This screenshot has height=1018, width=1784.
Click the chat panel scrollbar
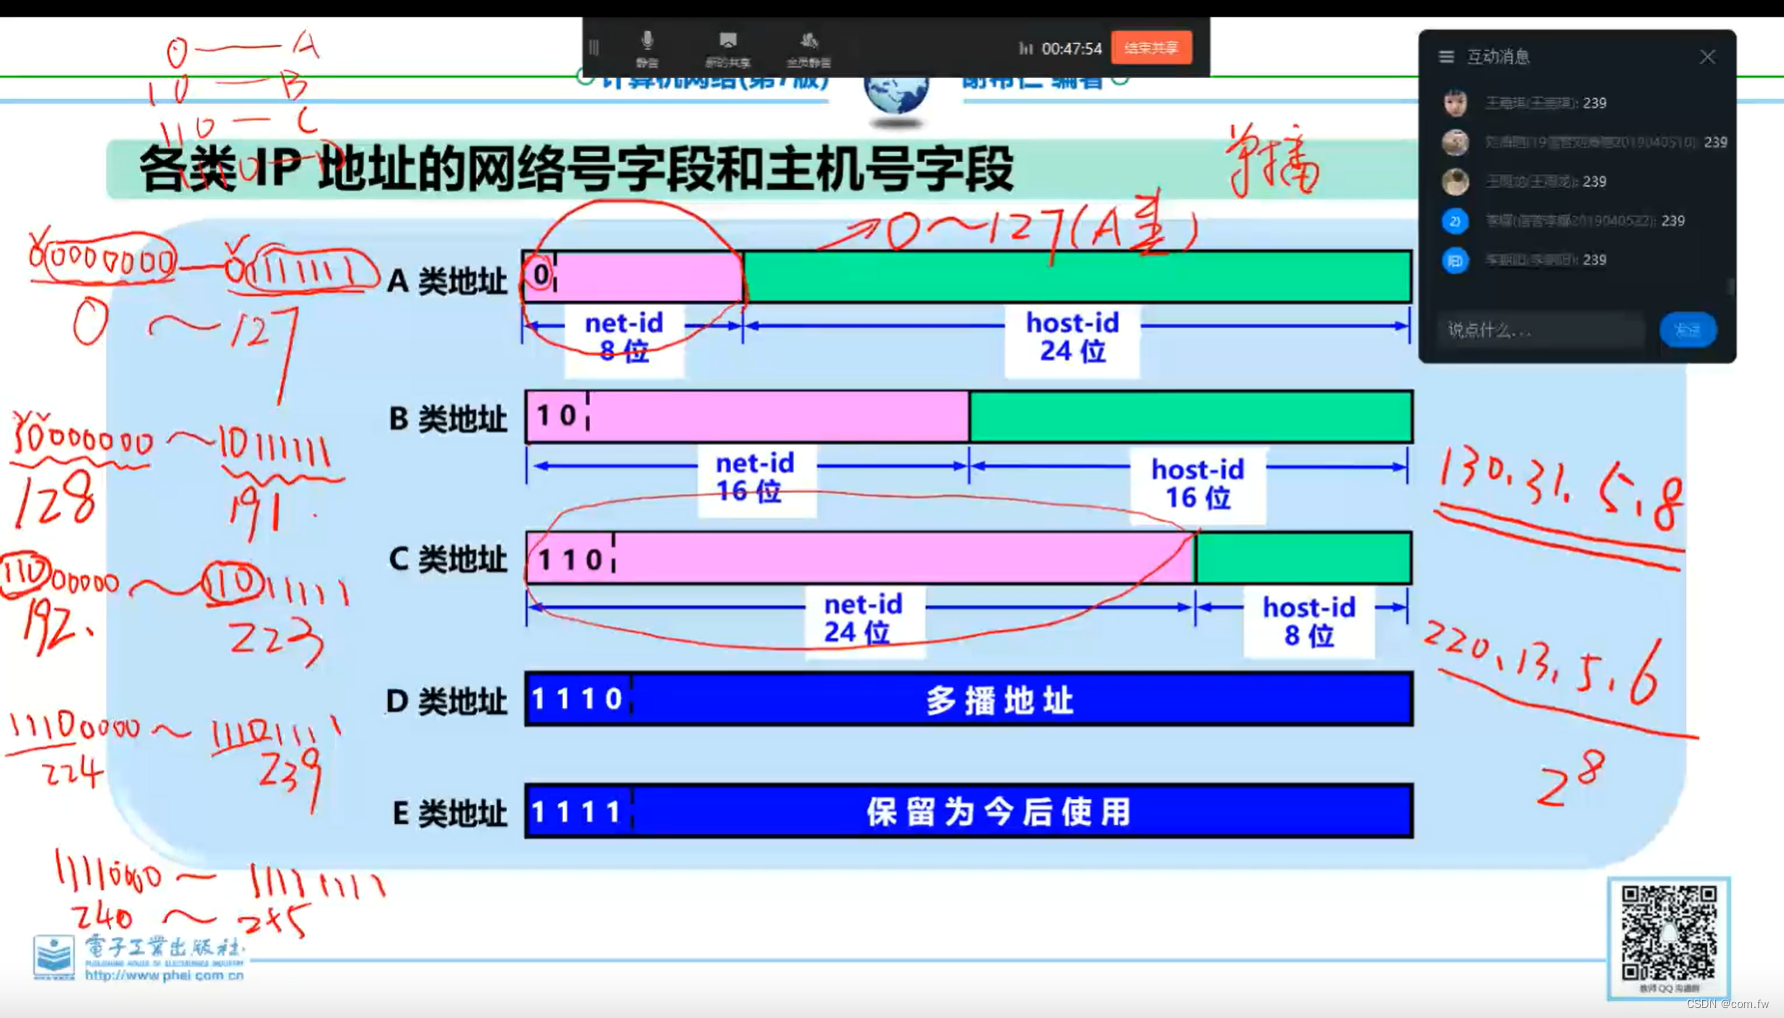click(x=1730, y=288)
